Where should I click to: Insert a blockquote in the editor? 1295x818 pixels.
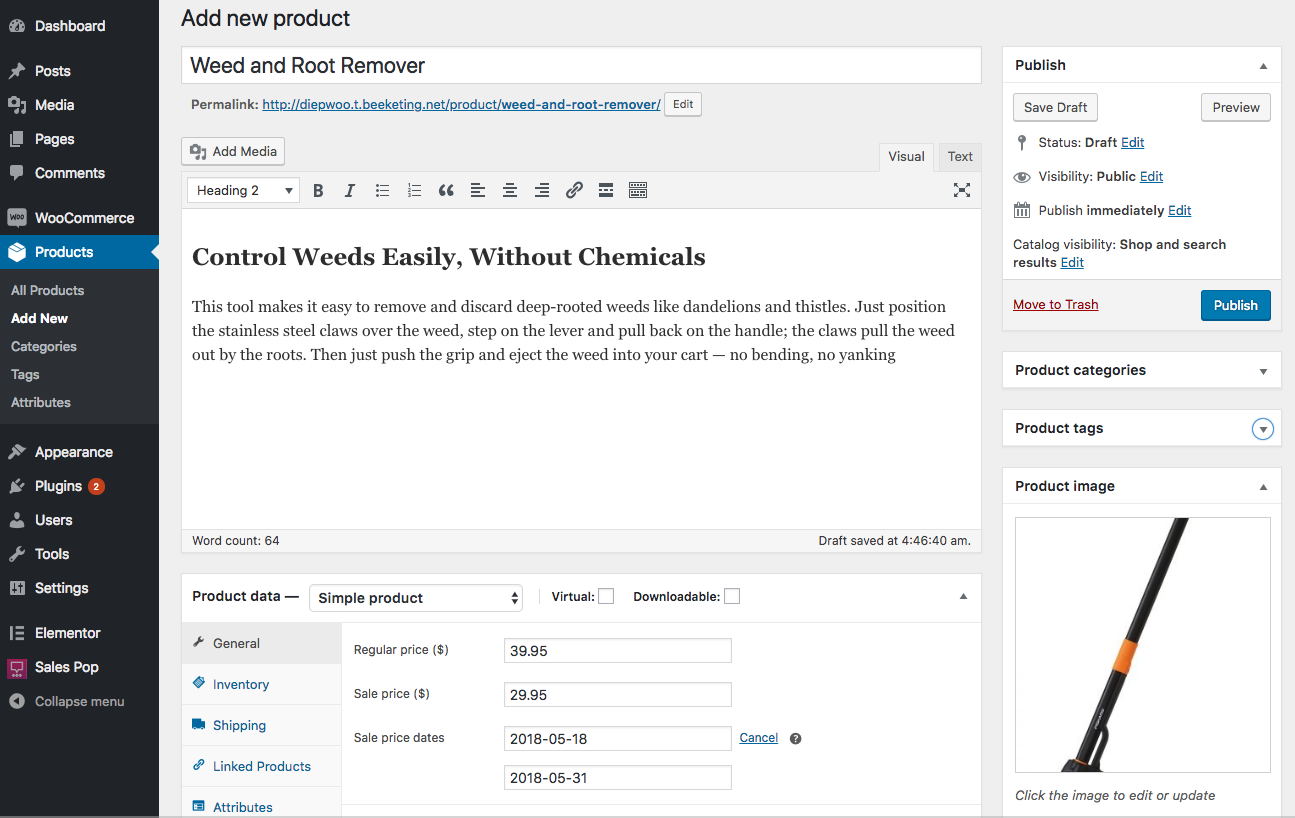pyautogui.click(x=446, y=190)
